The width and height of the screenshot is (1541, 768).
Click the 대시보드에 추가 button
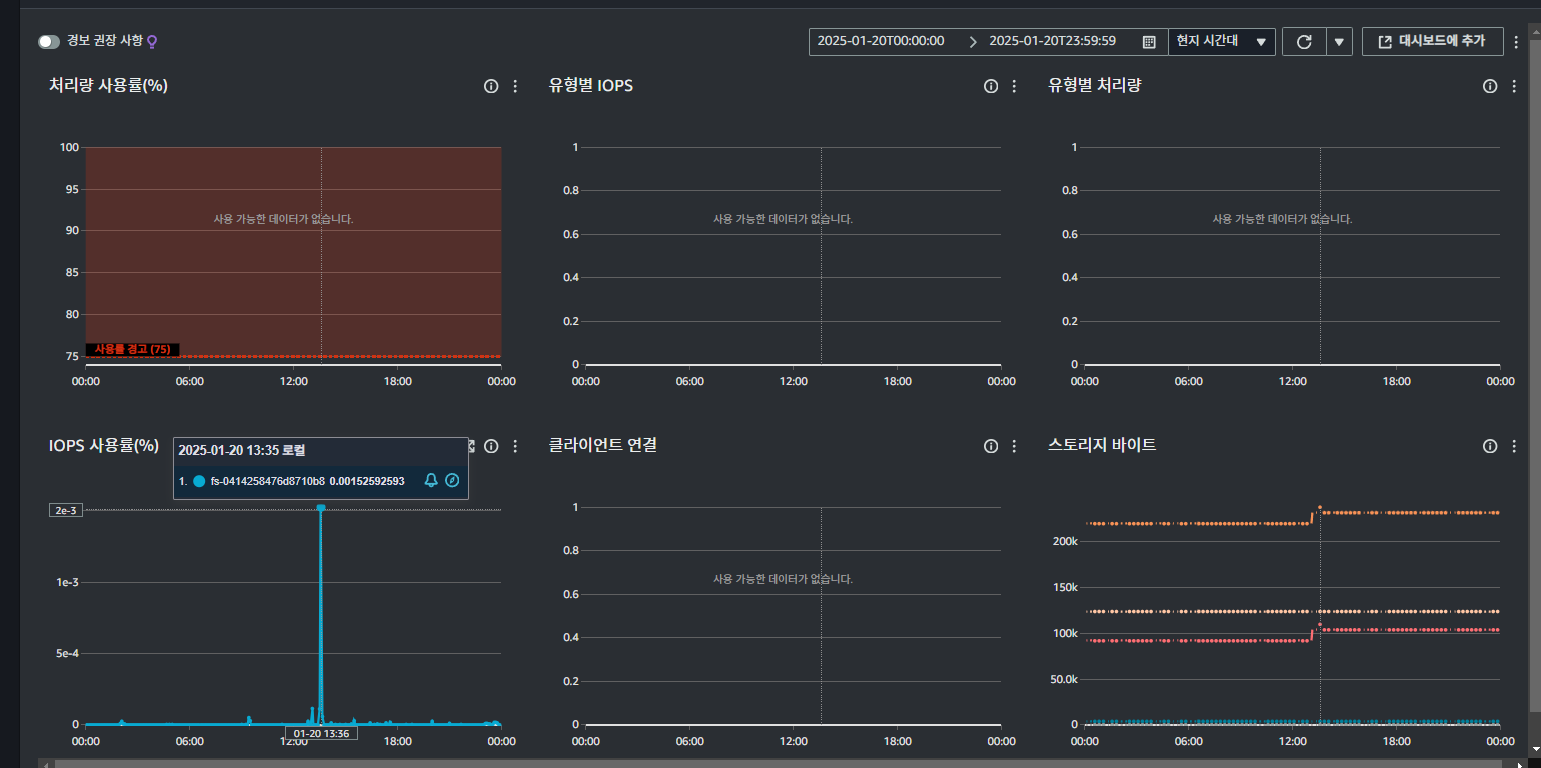pyautogui.click(x=1432, y=42)
